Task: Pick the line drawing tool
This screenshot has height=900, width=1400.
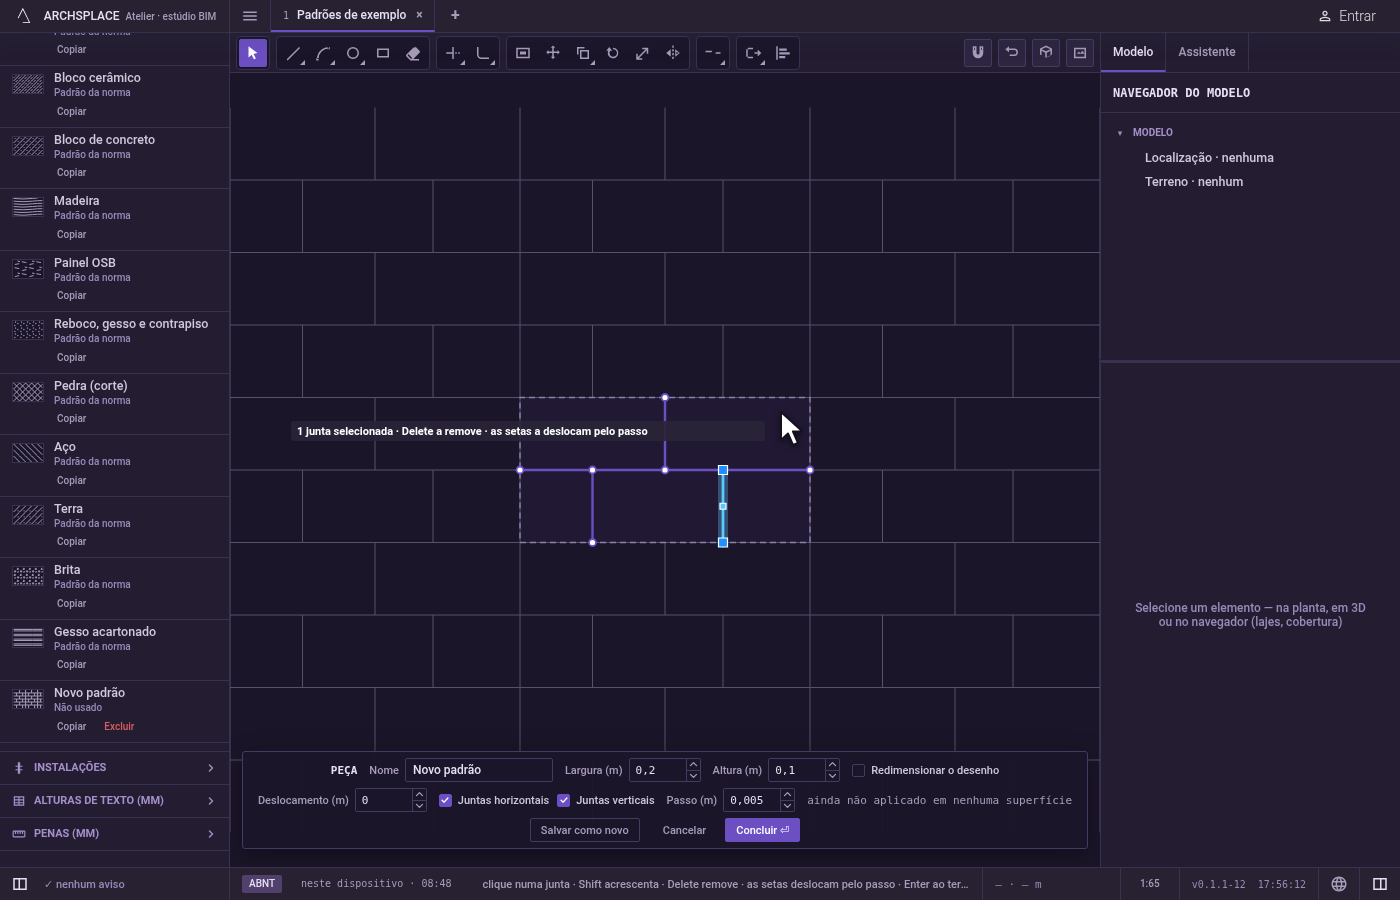Action: coord(293,53)
